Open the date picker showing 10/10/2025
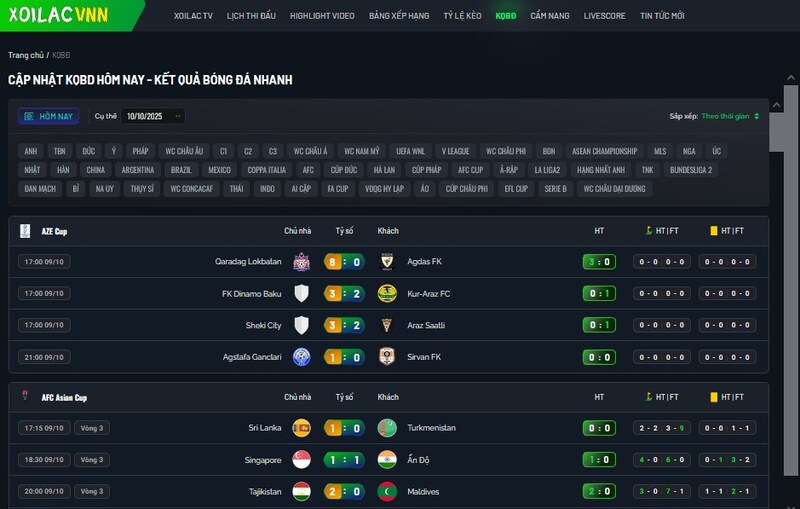 [x=153, y=116]
